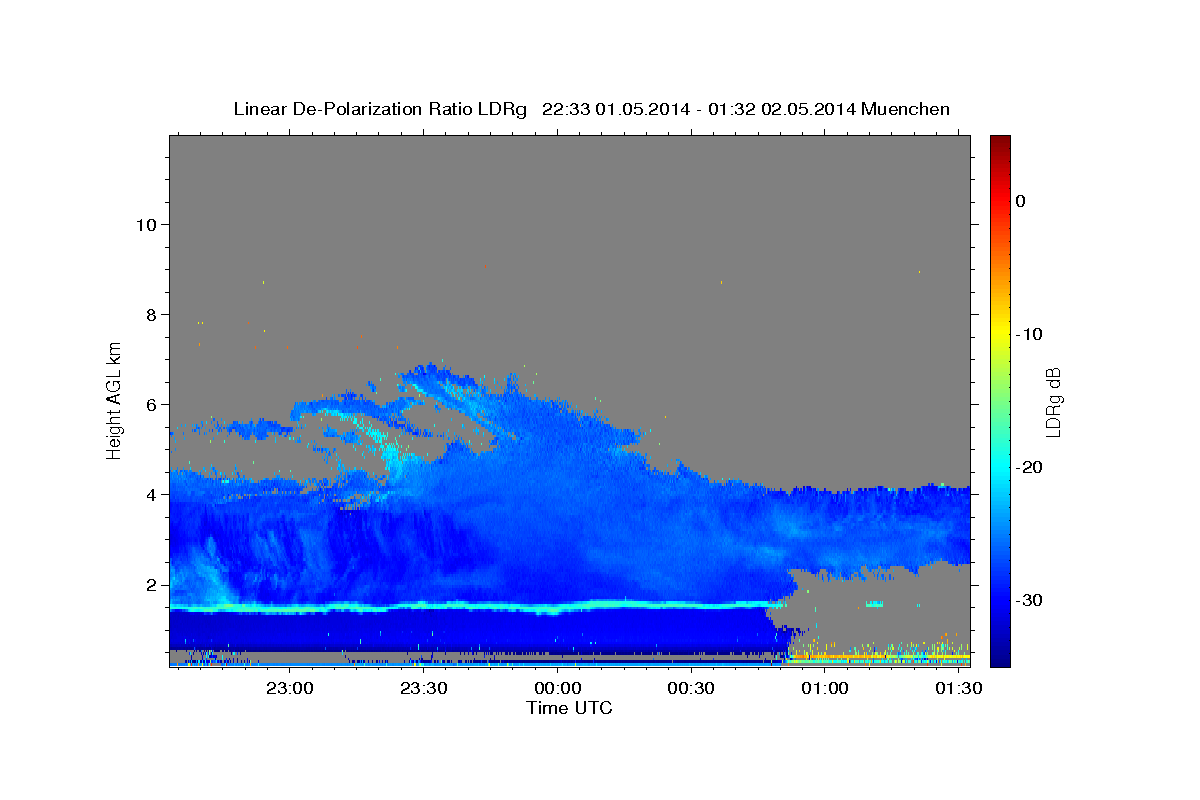Click the 'Height AGL km' y-axis label
Screen dimensions: 1200x800
pyautogui.click(x=115, y=399)
